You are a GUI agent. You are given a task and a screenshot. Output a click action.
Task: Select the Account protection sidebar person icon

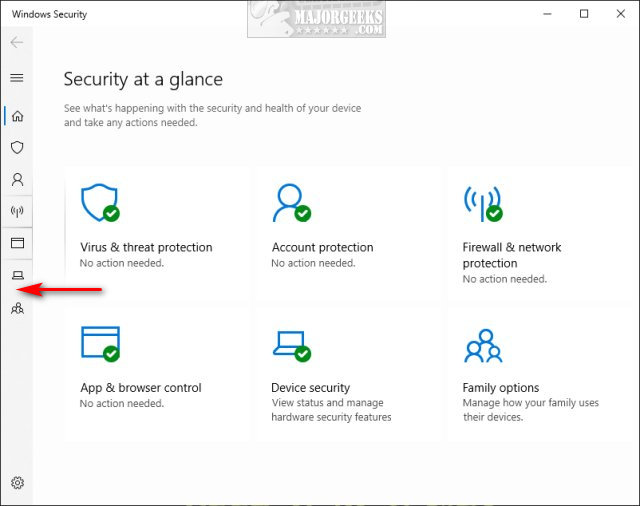[17, 180]
